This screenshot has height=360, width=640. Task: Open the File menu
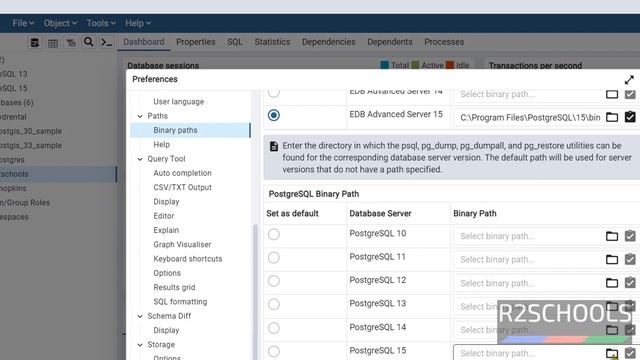coord(23,23)
